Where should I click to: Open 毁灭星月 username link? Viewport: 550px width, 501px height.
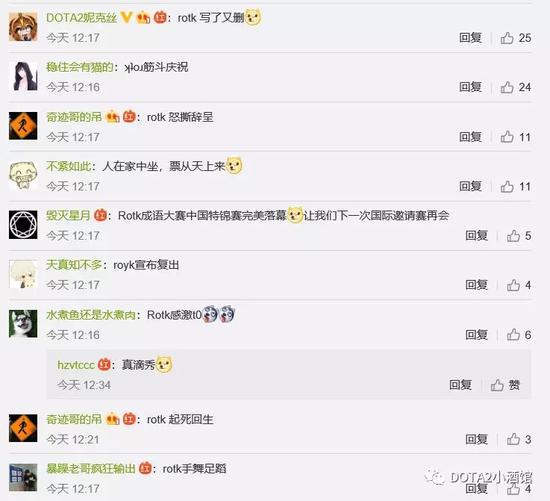click(68, 215)
